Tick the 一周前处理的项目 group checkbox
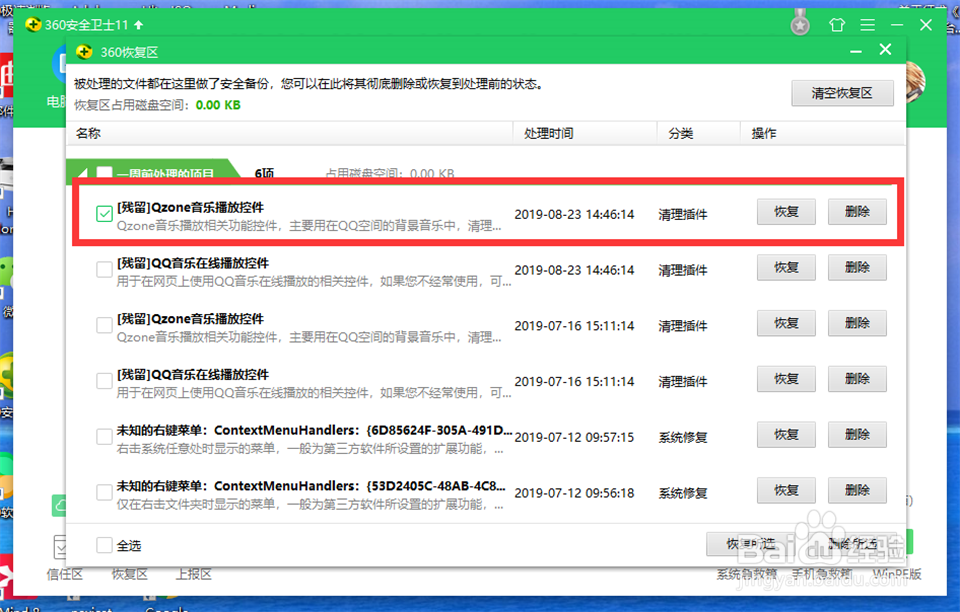The height and width of the screenshot is (612, 960). point(104,174)
